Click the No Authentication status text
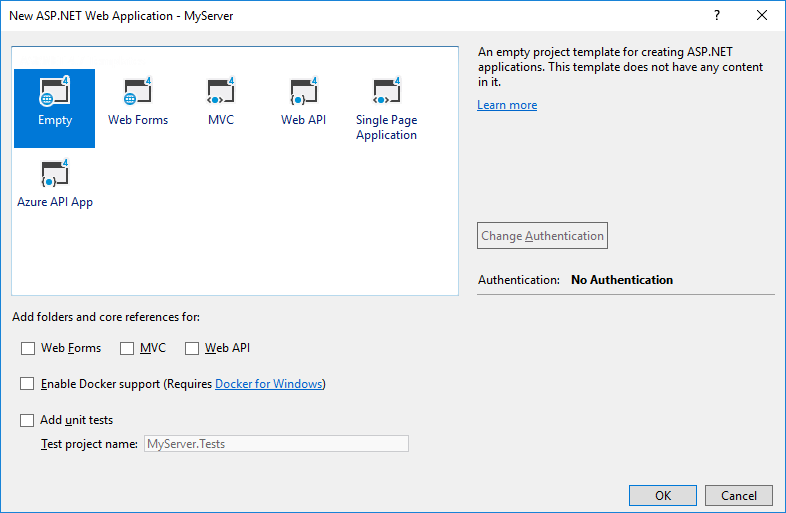 click(622, 280)
